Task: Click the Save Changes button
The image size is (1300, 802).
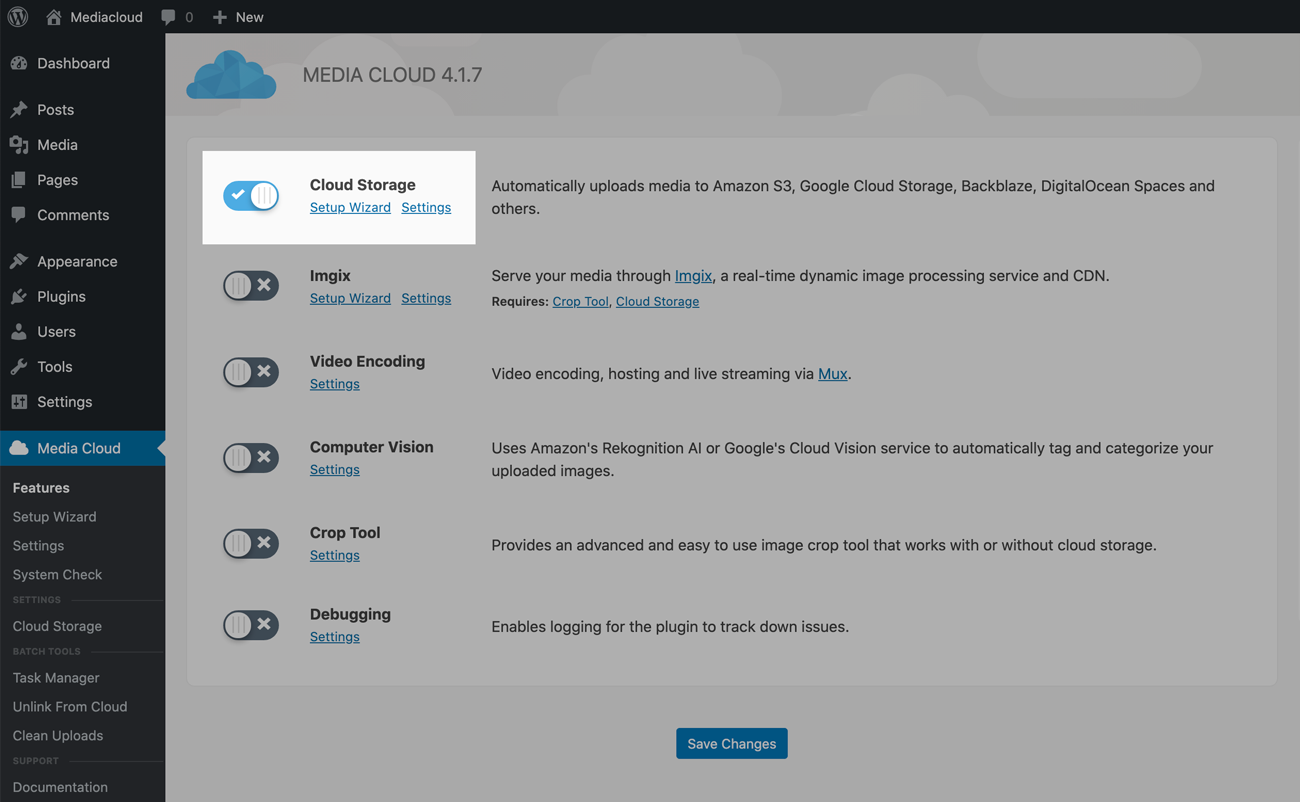Action: coord(732,744)
